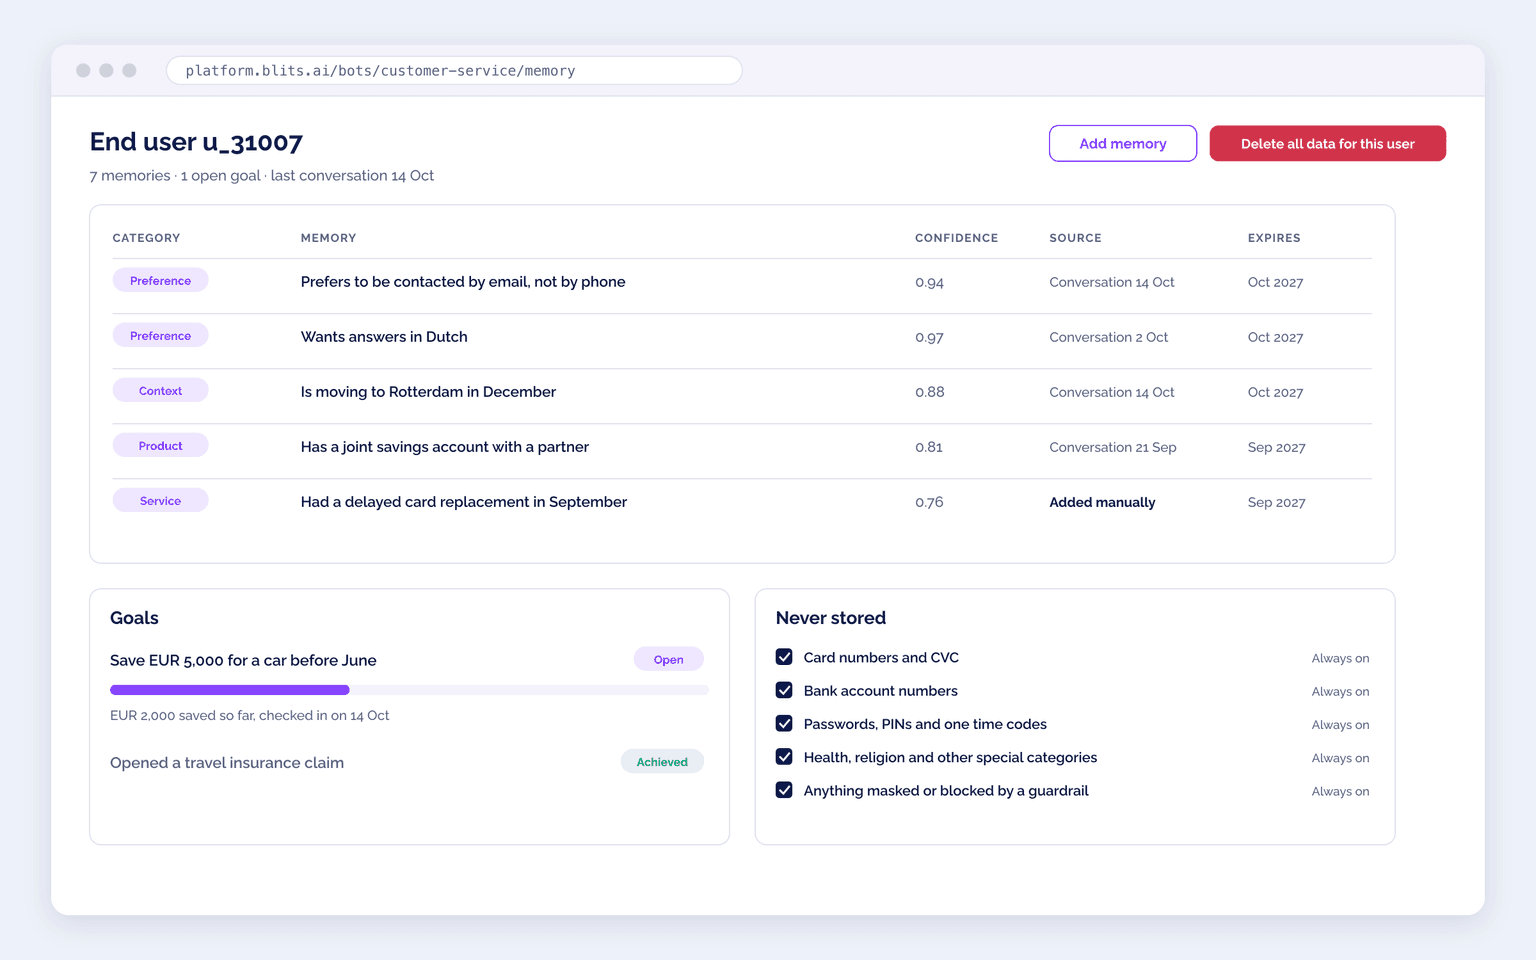1536x960 pixels.
Task: Toggle Bank account numbers checkbox
Action: [x=784, y=690]
